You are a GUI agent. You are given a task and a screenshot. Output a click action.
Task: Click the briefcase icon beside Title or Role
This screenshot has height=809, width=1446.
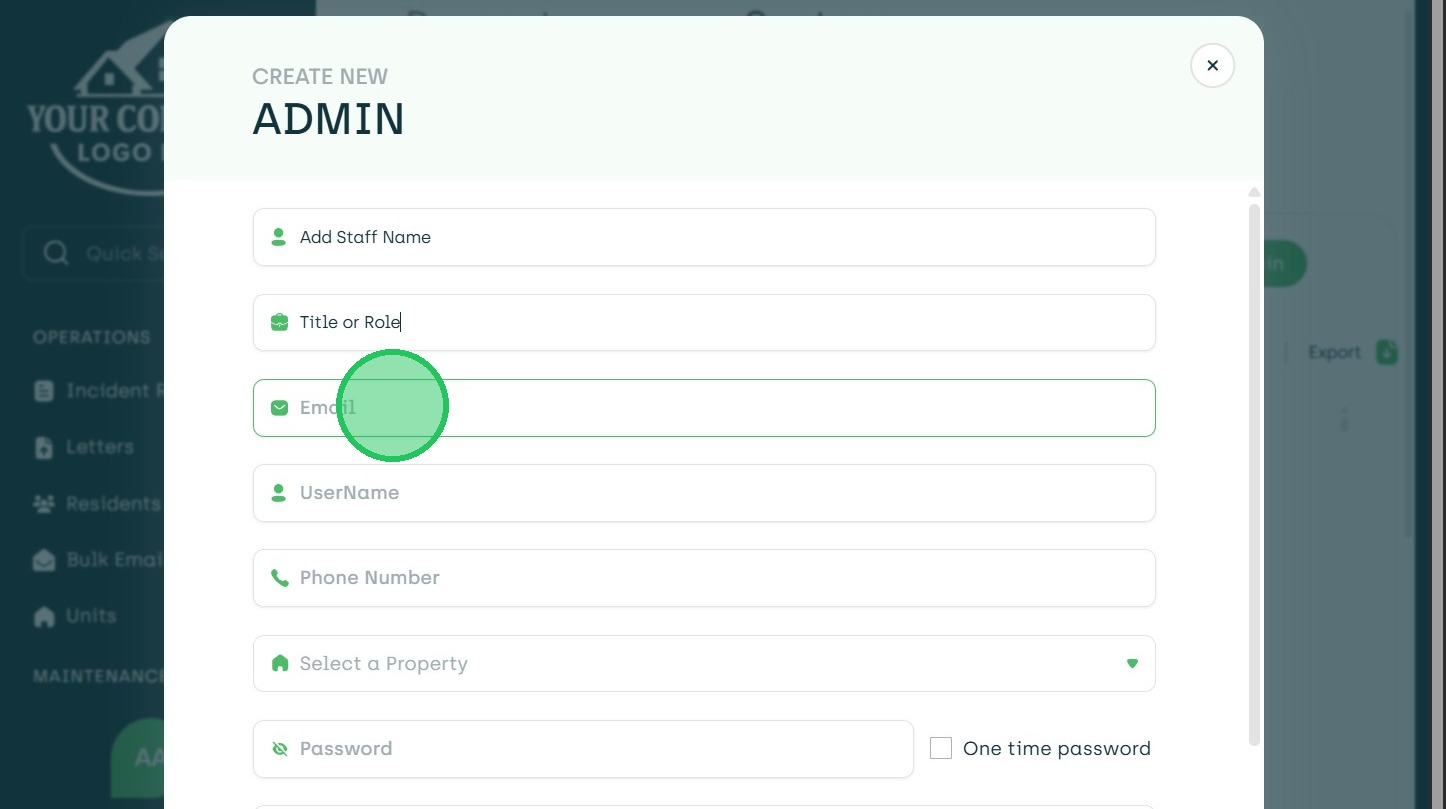pos(279,322)
